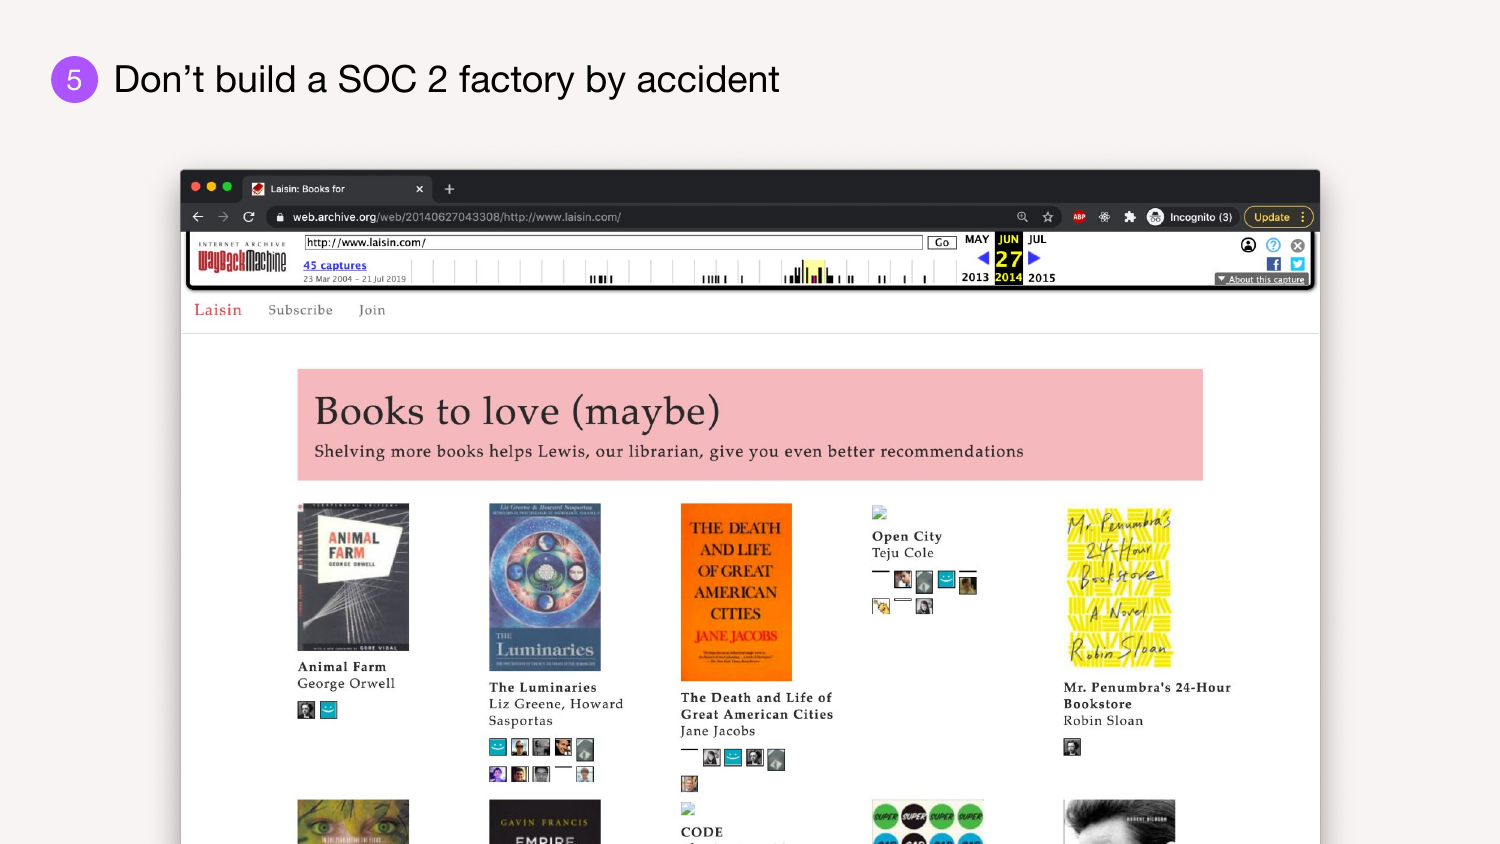
Task: Click Teju Cole author name
Action: coord(903,553)
